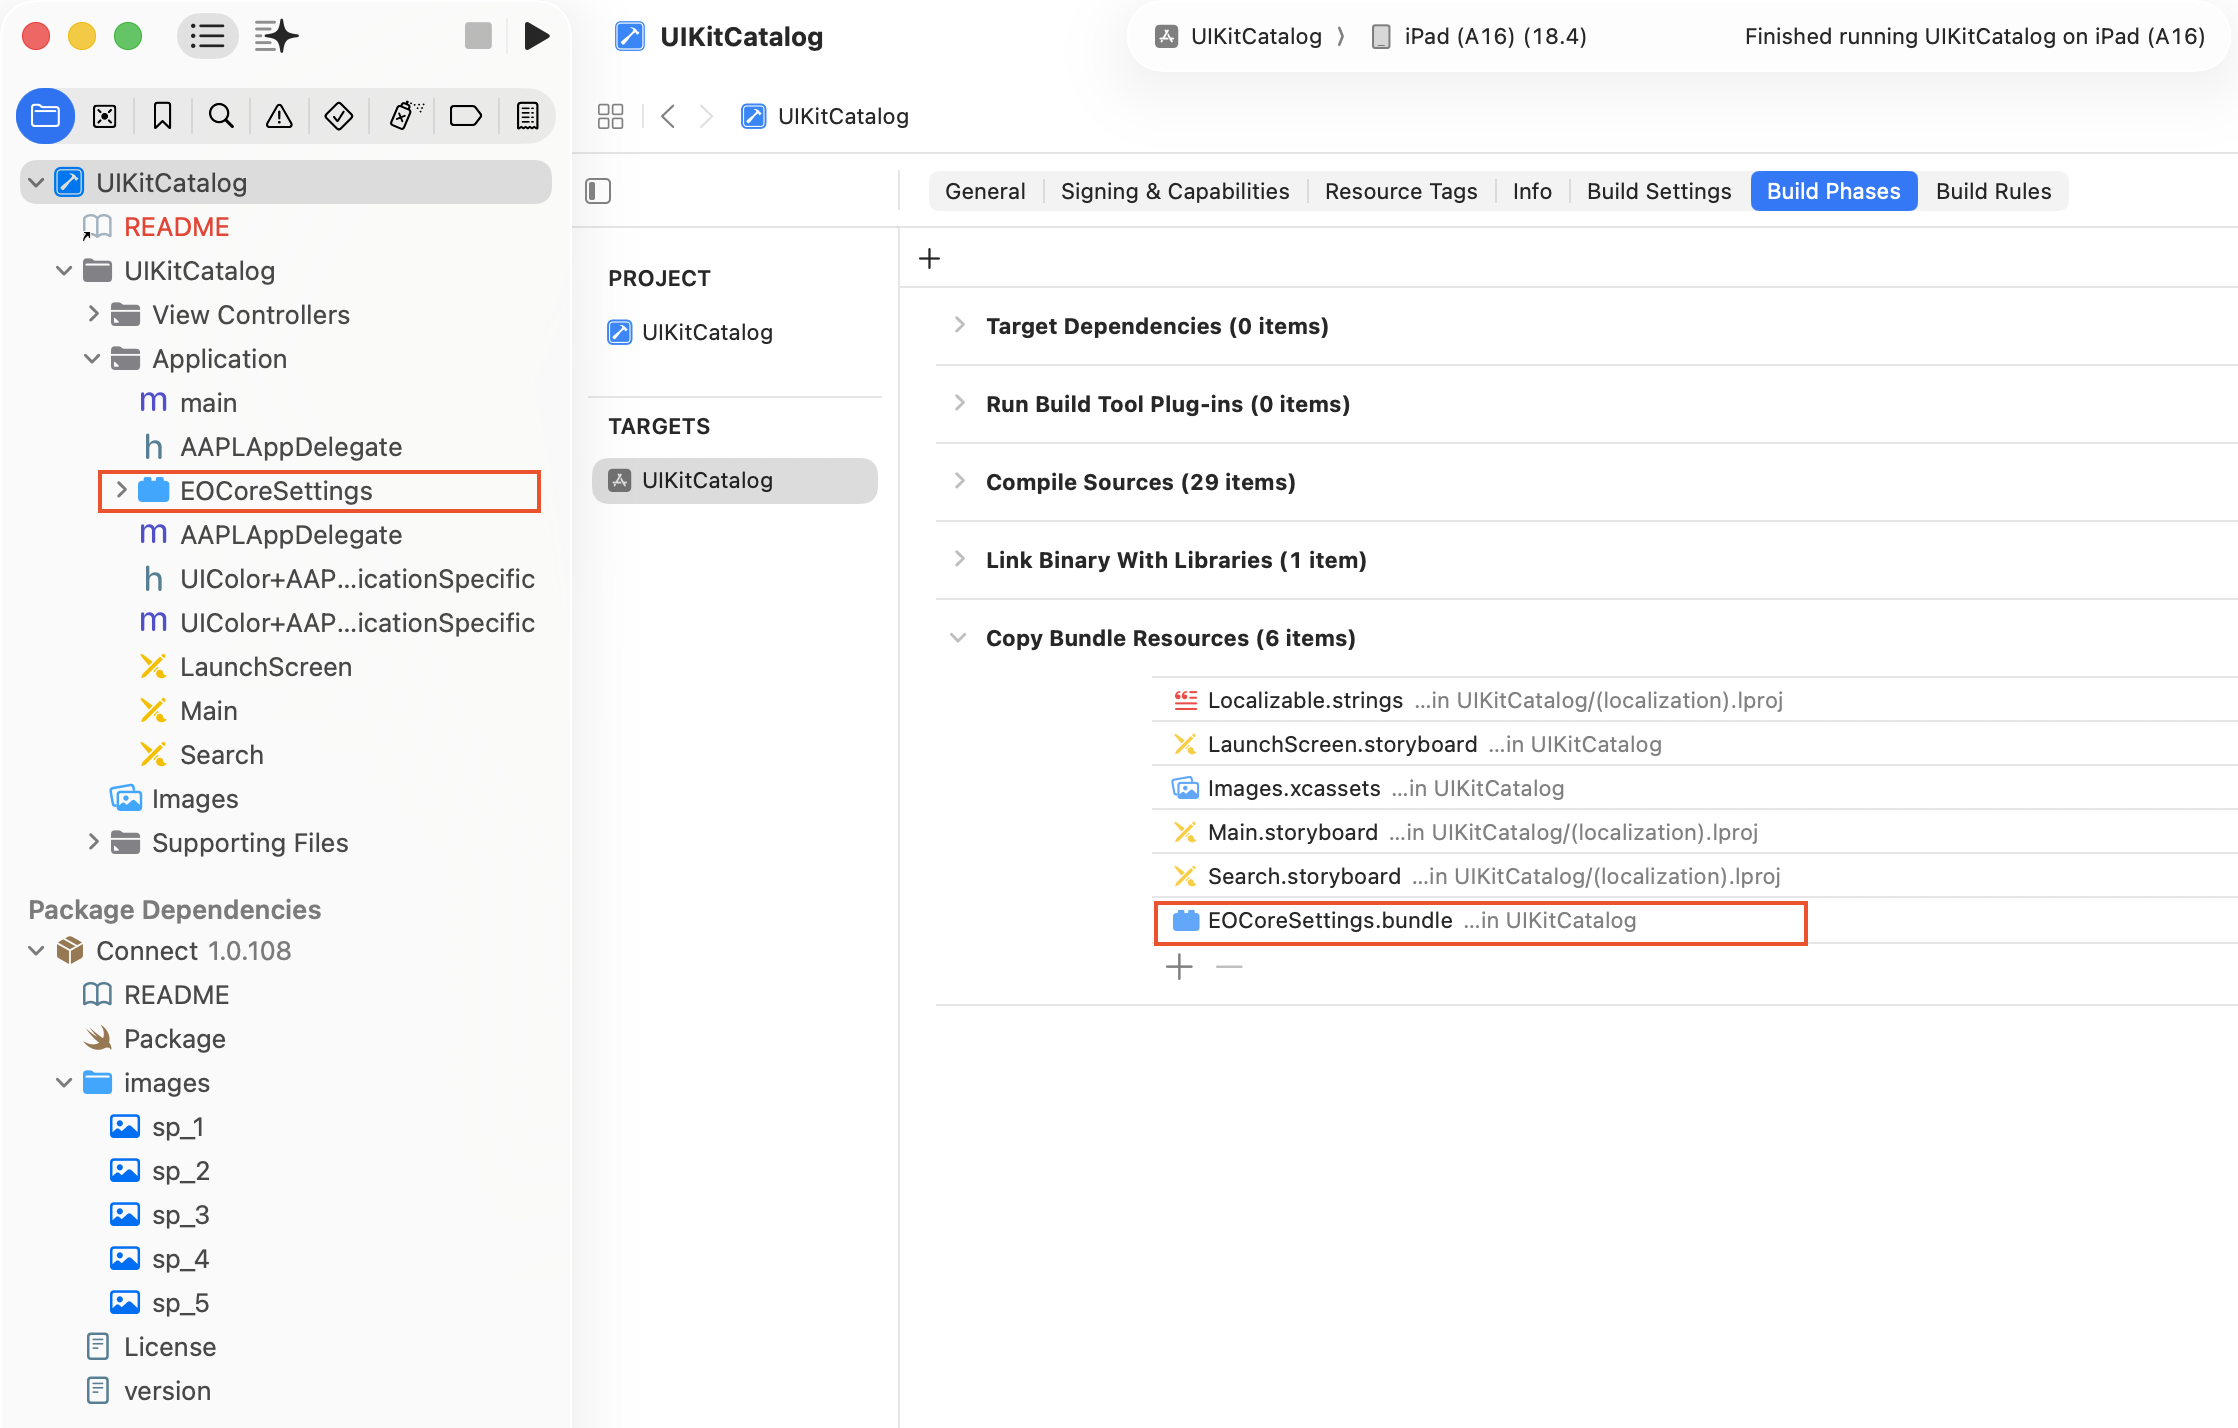2238x1428 pixels.
Task: Open the Report navigator icon
Action: [527, 116]
